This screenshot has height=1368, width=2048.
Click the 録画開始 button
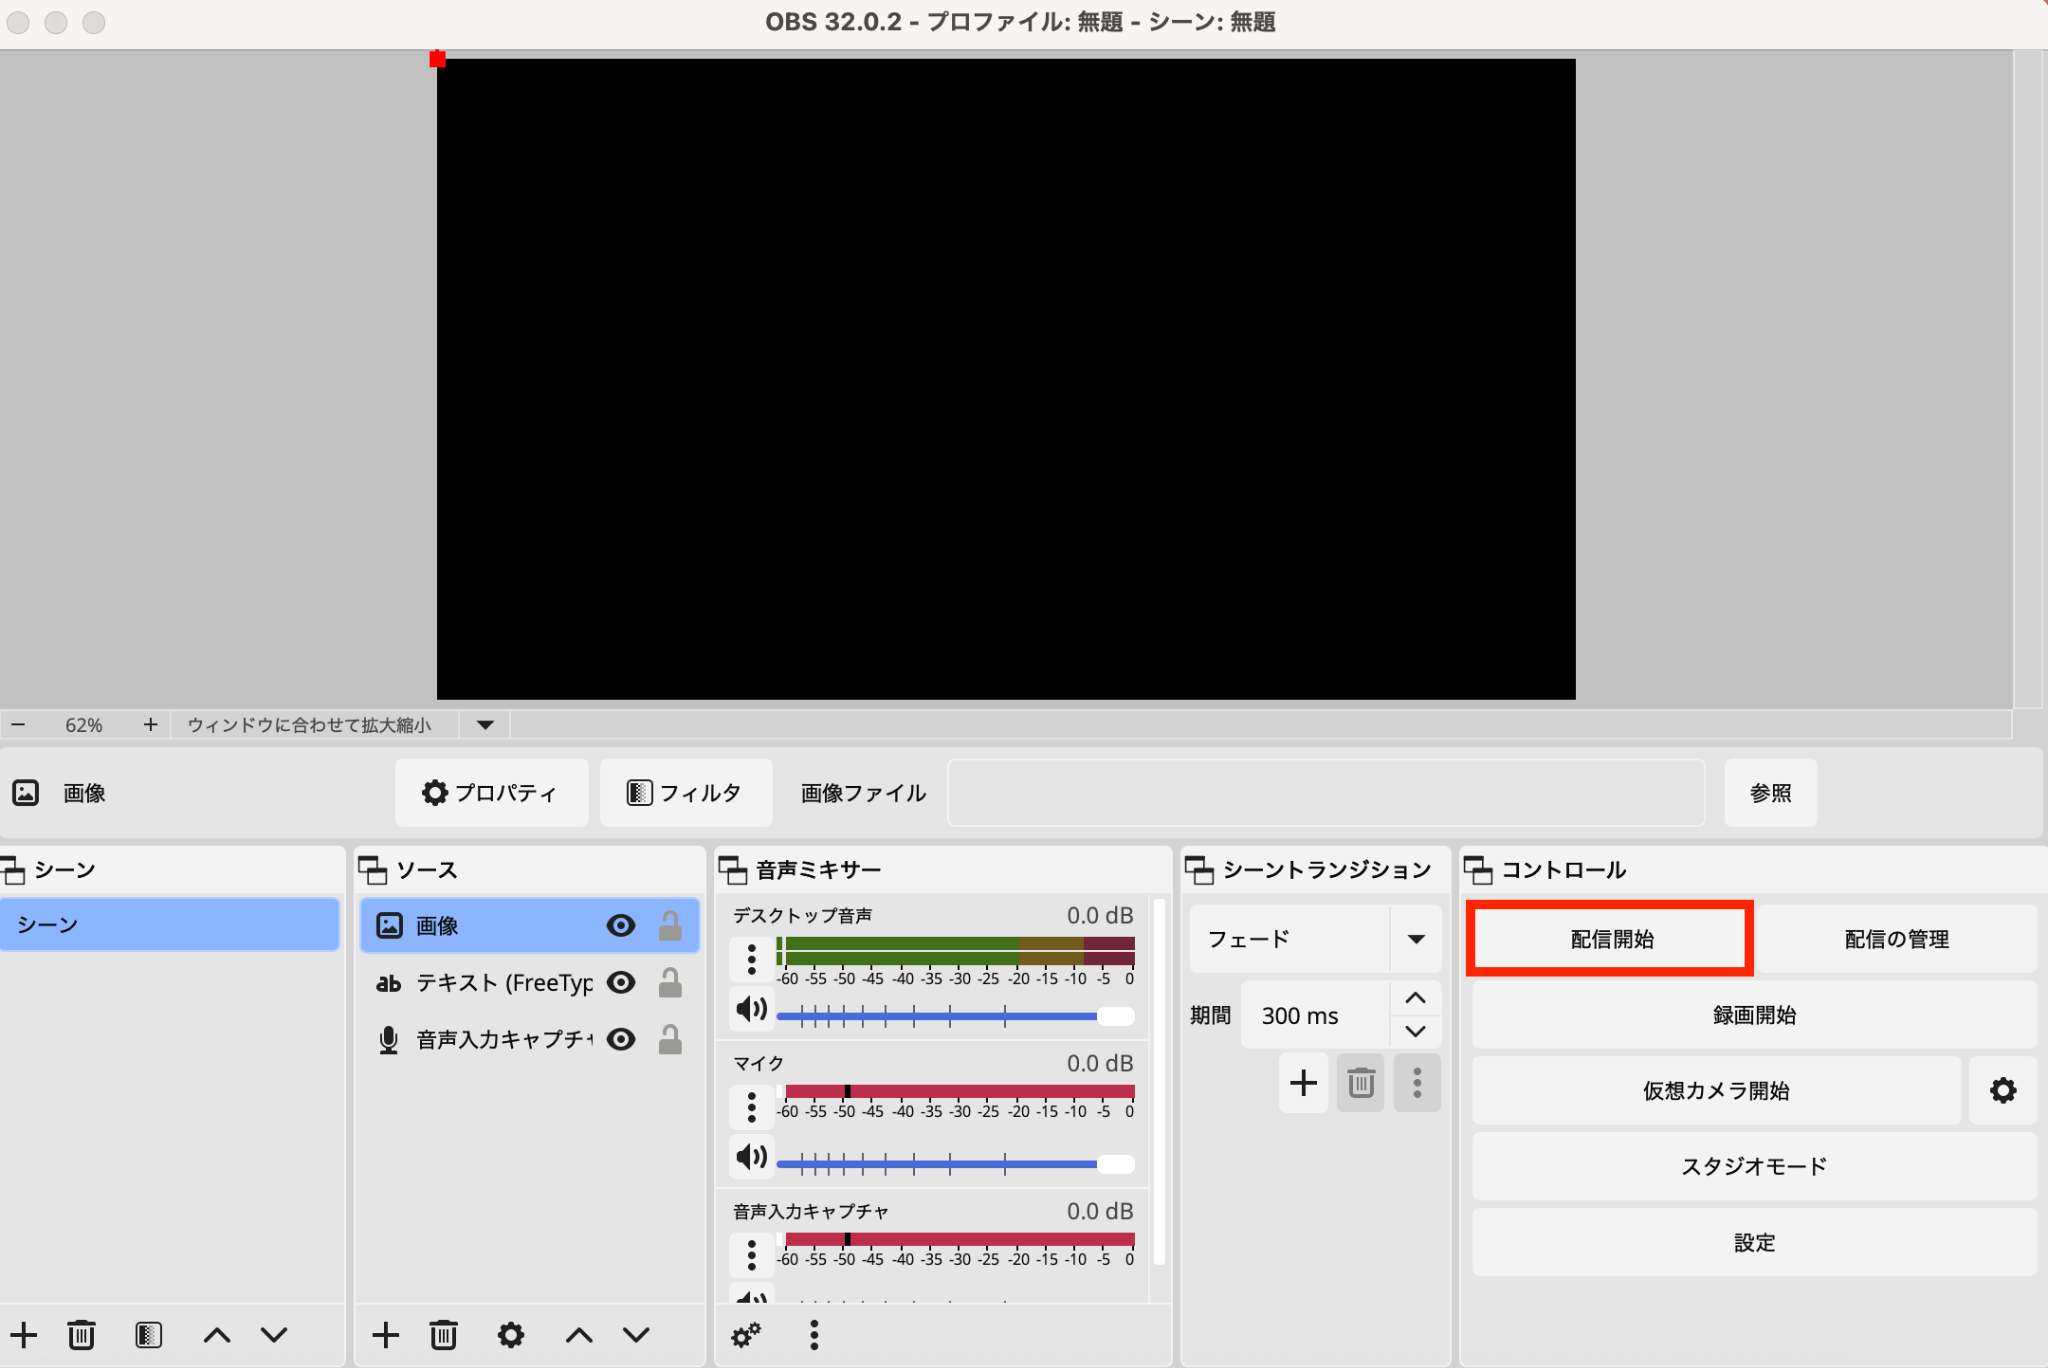[x=1753, y=1015]
